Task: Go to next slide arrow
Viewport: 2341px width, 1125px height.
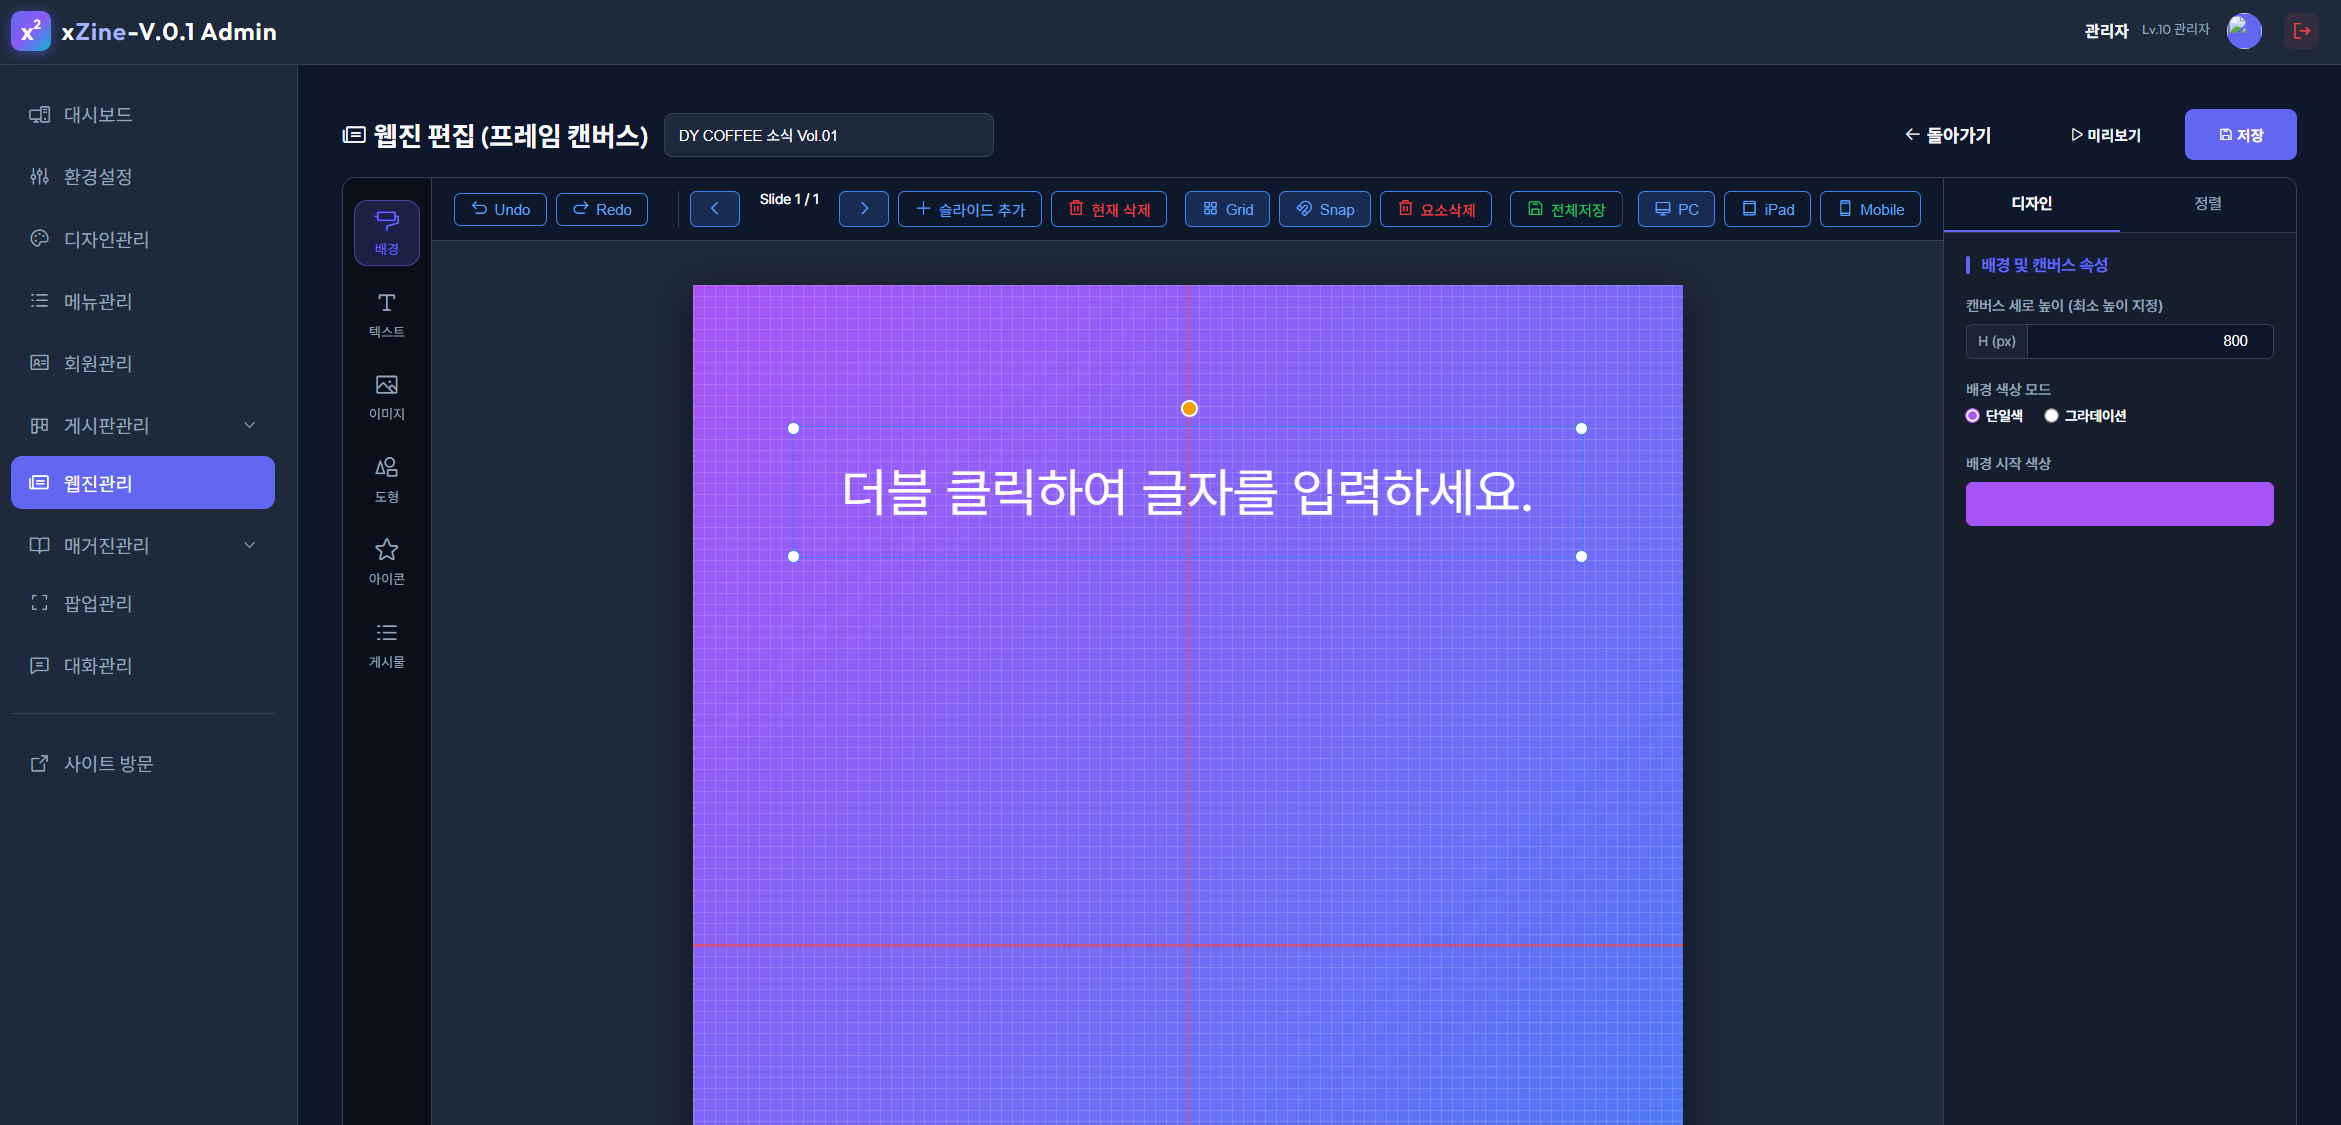Action: coord(864,209)
